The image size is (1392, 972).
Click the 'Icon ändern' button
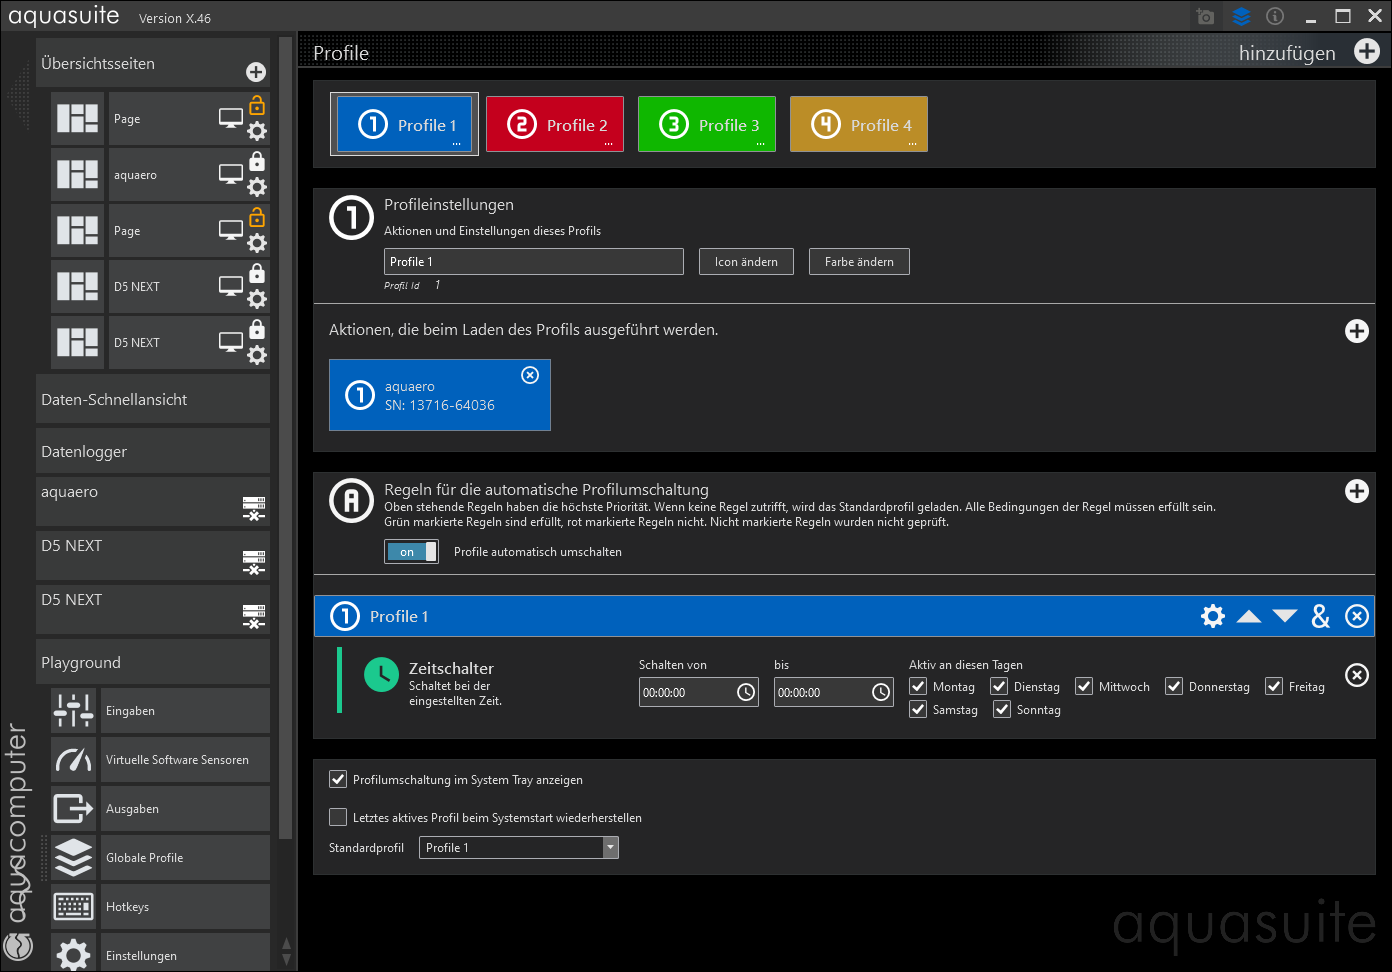(746, 262)
